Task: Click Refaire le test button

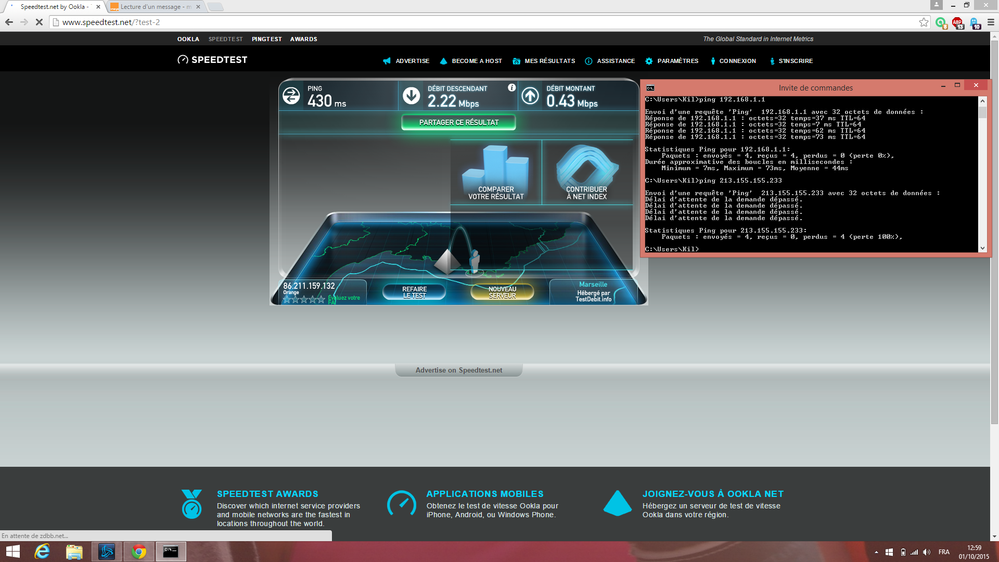Action: (x=414, y=292)
